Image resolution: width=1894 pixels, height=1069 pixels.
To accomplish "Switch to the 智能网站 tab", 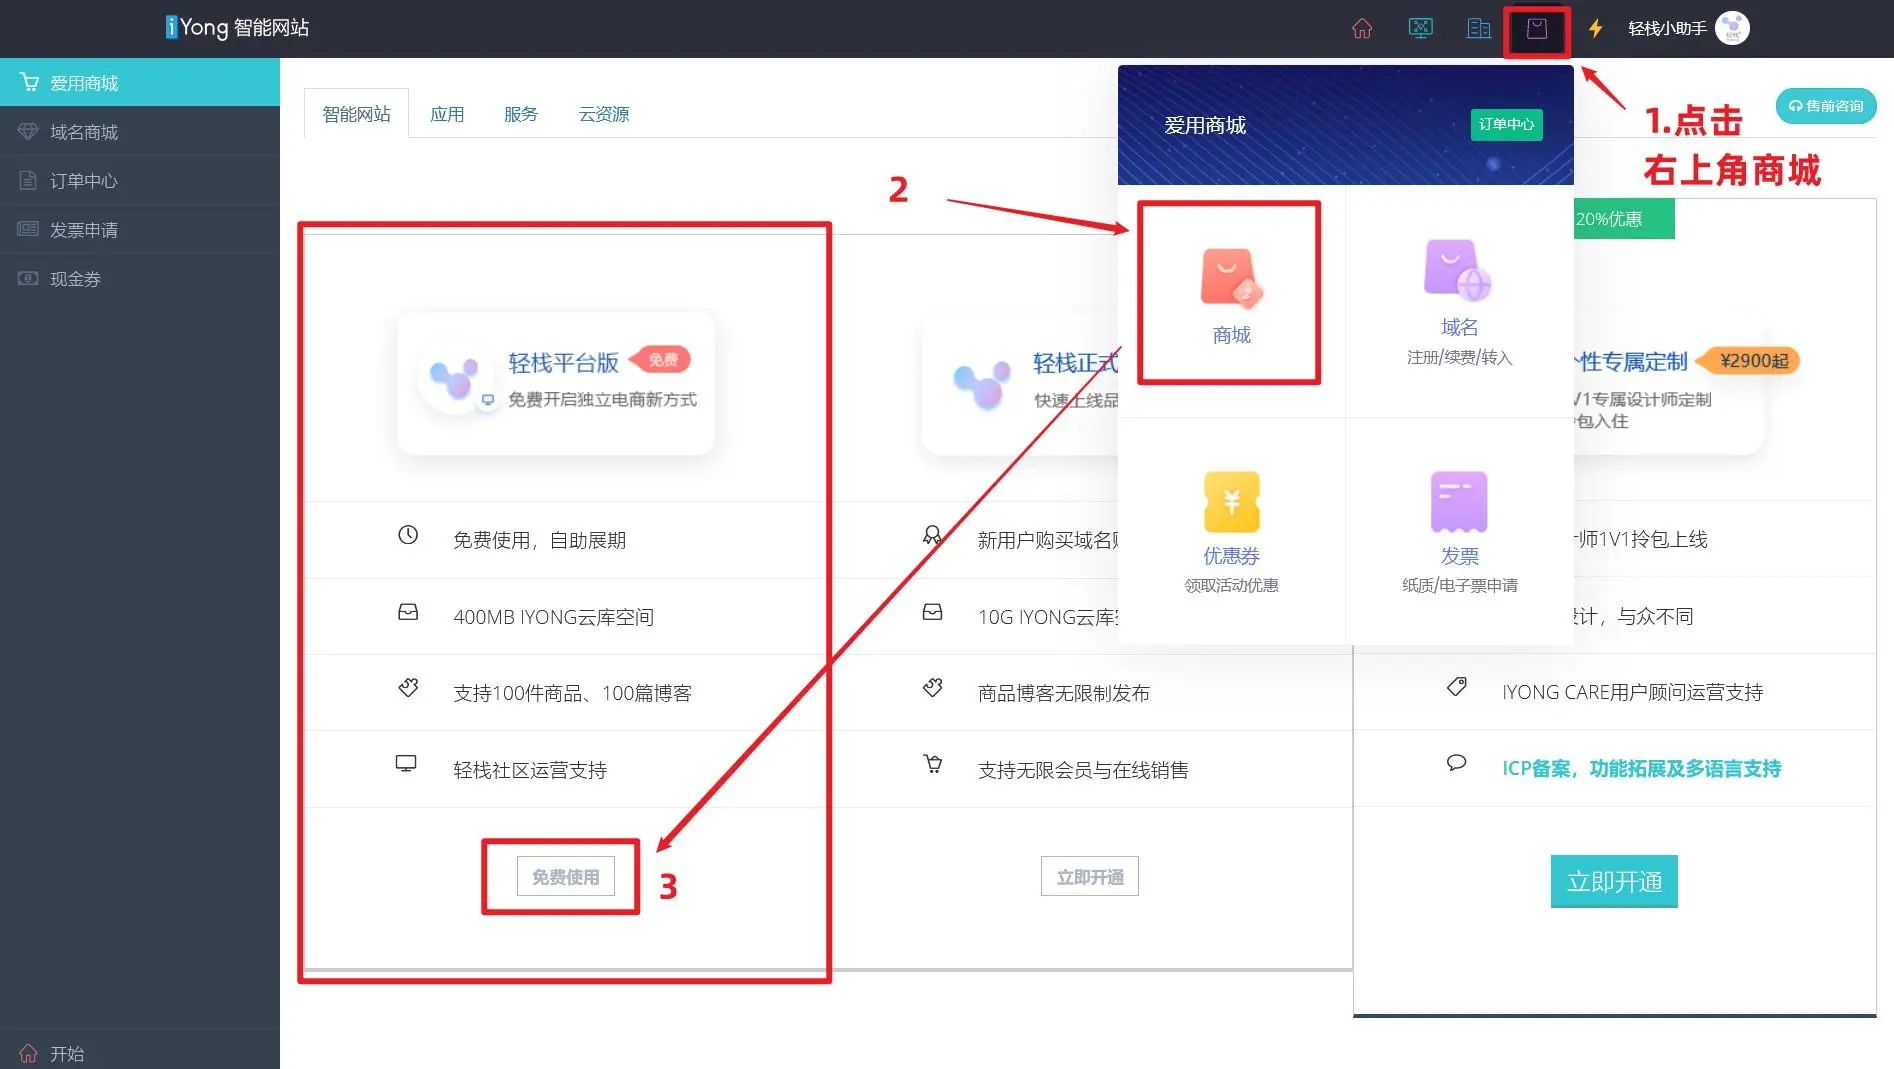I will click(356, 114).
